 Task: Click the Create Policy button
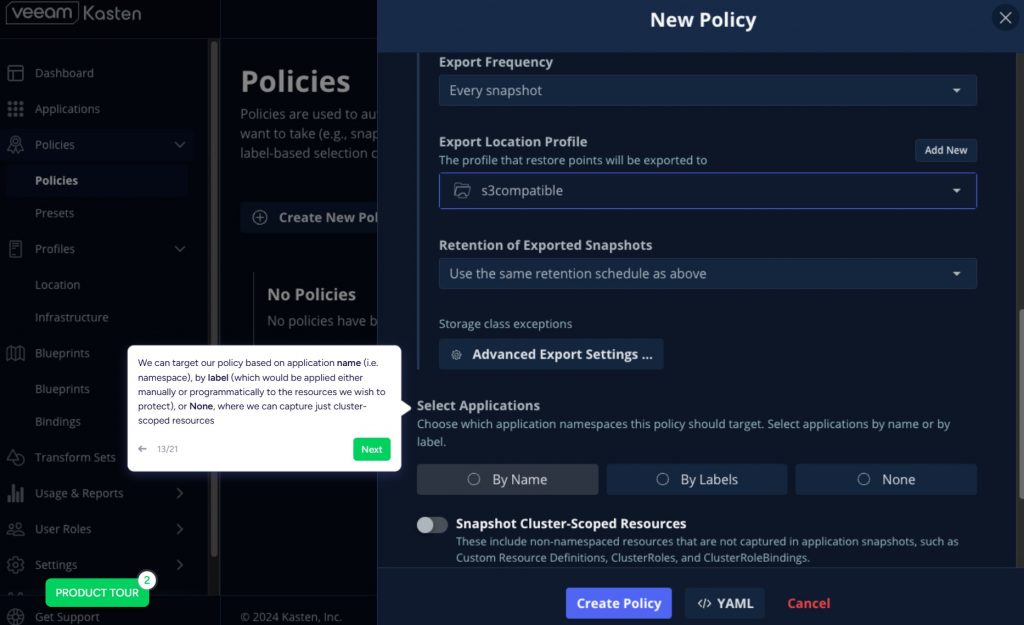pyautogui.click(x=618, y=603)
